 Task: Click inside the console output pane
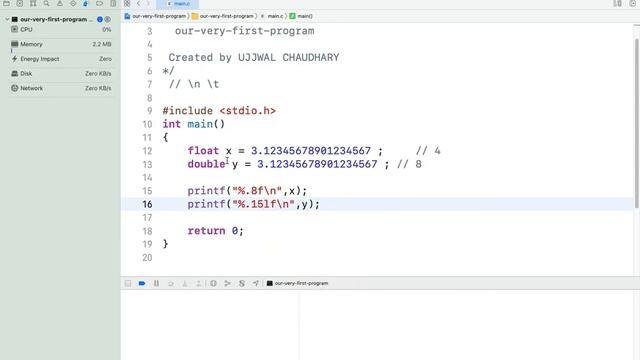pos(469,325)
